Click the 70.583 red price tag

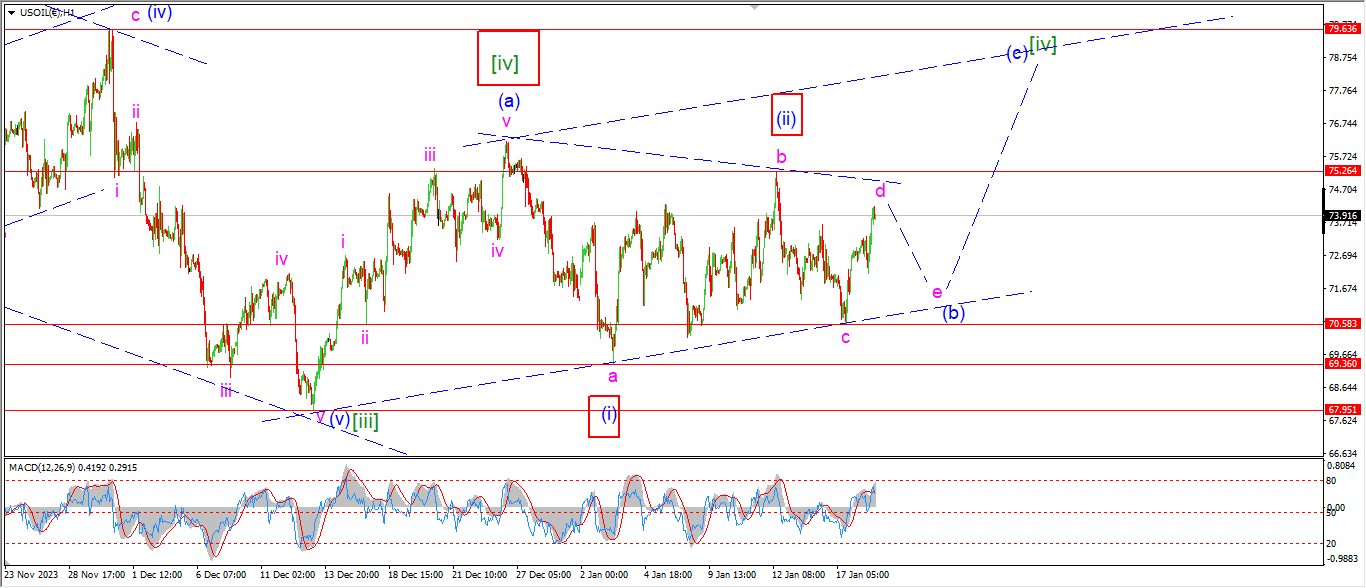tap(1342, 324)
